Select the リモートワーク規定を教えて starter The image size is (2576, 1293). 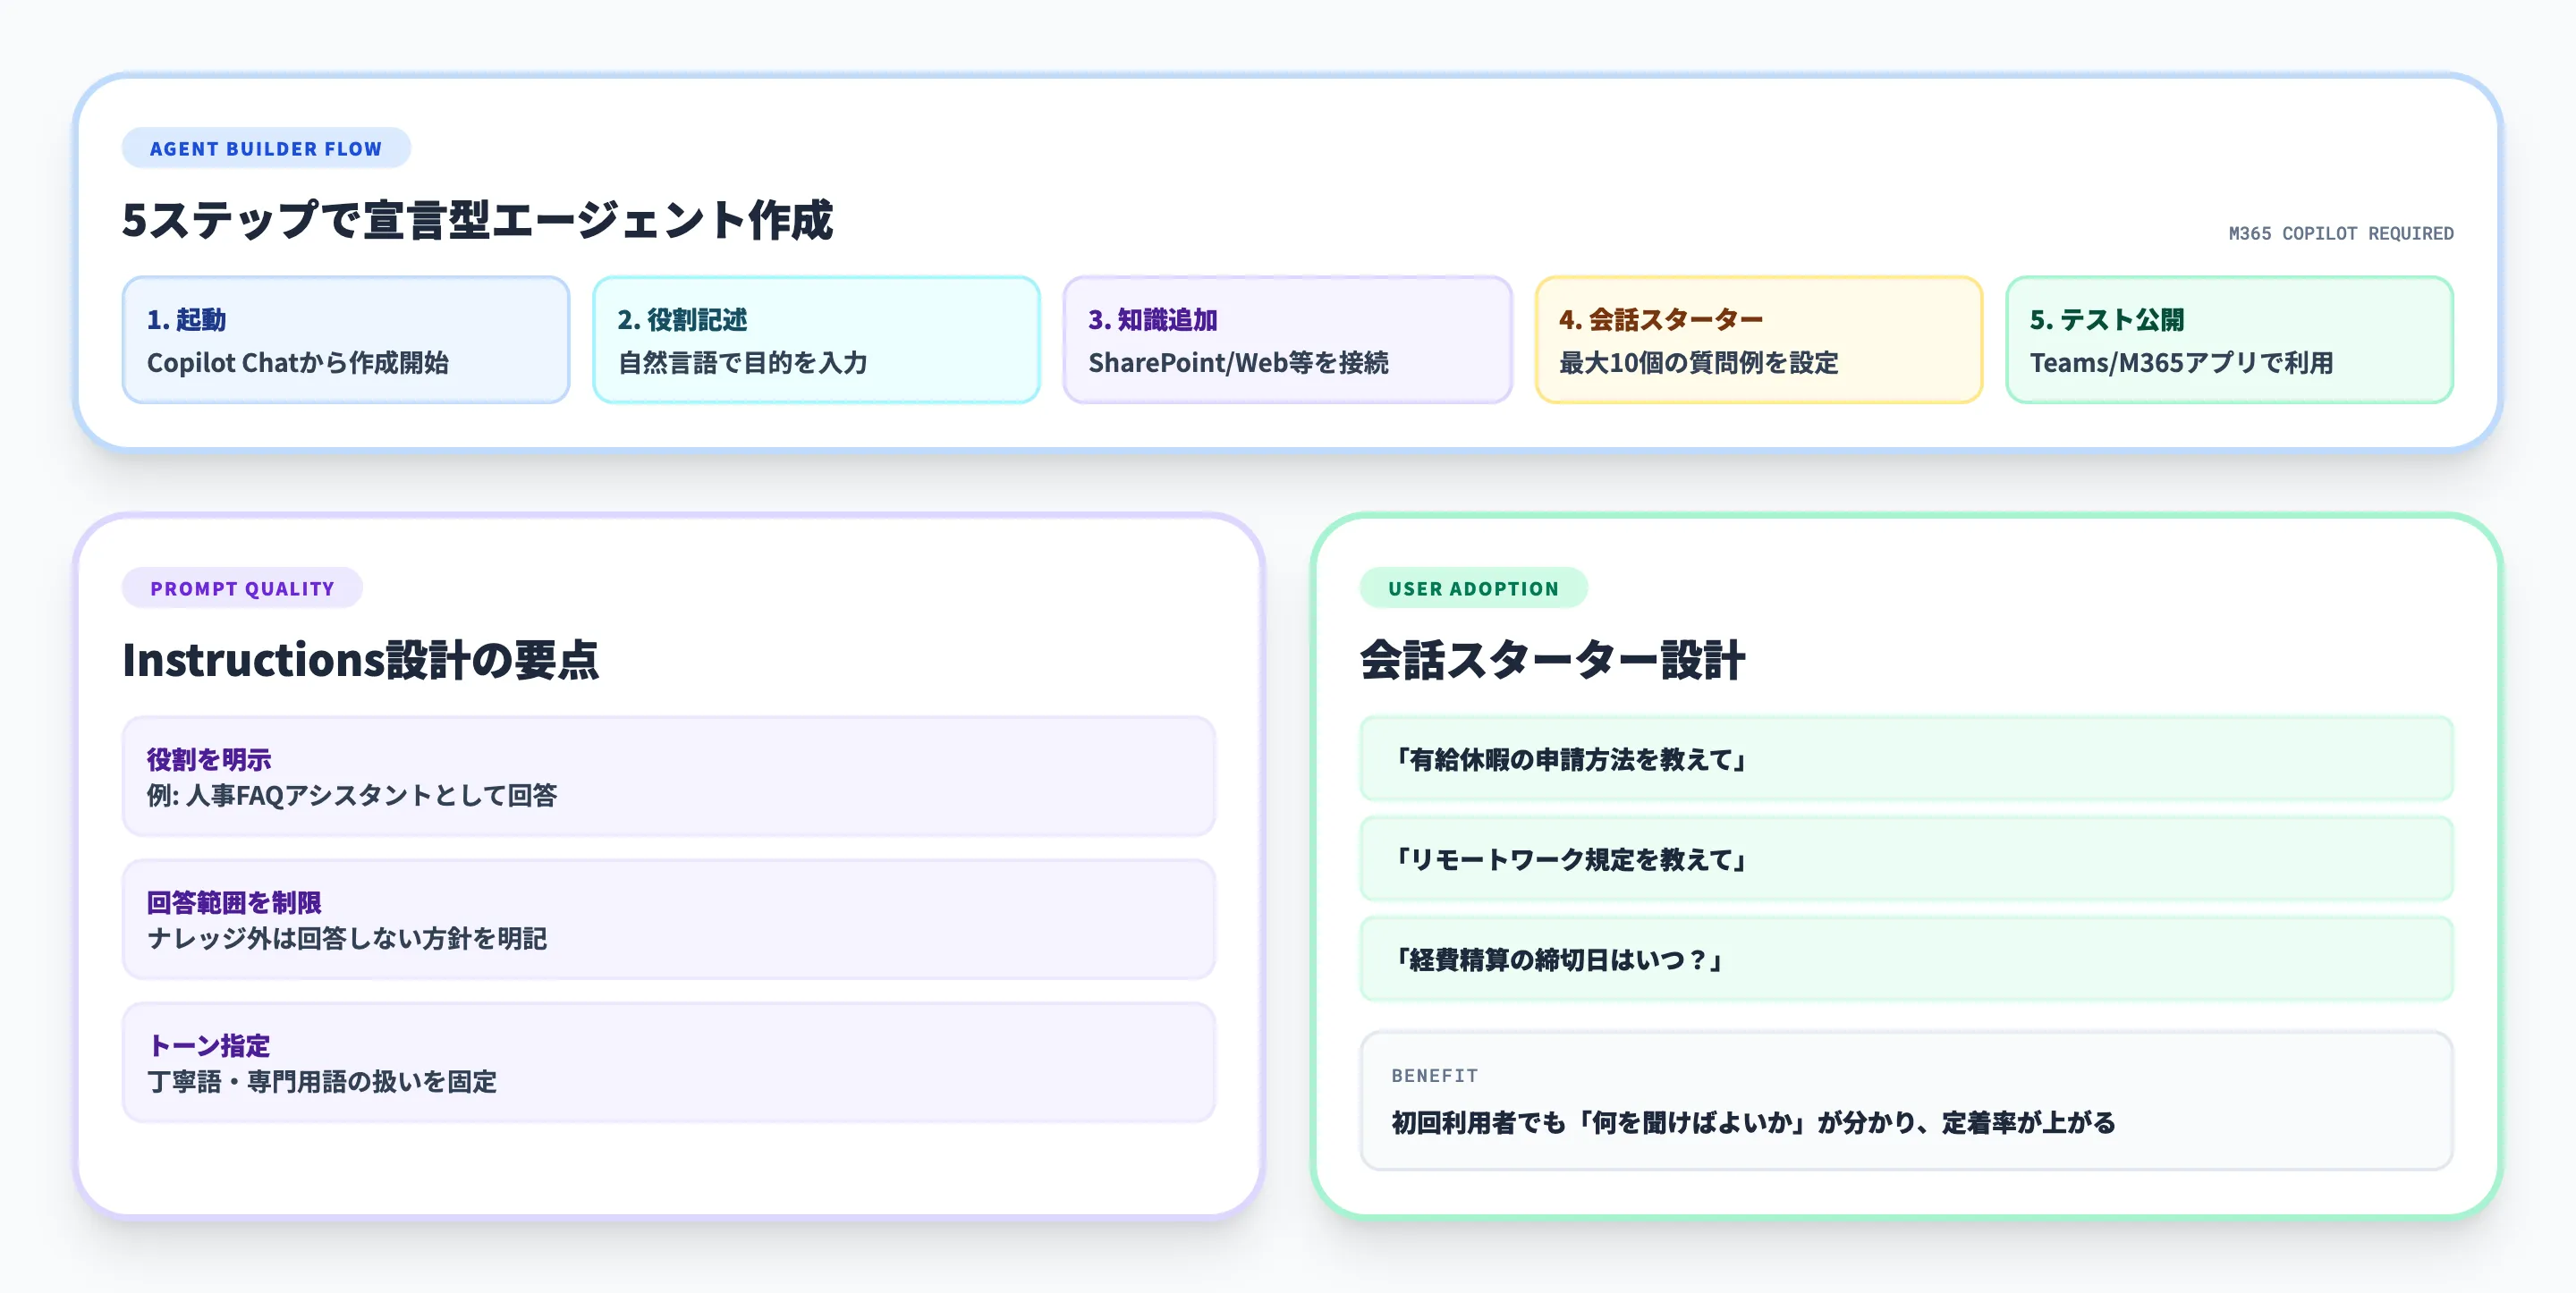[1906, 859]
